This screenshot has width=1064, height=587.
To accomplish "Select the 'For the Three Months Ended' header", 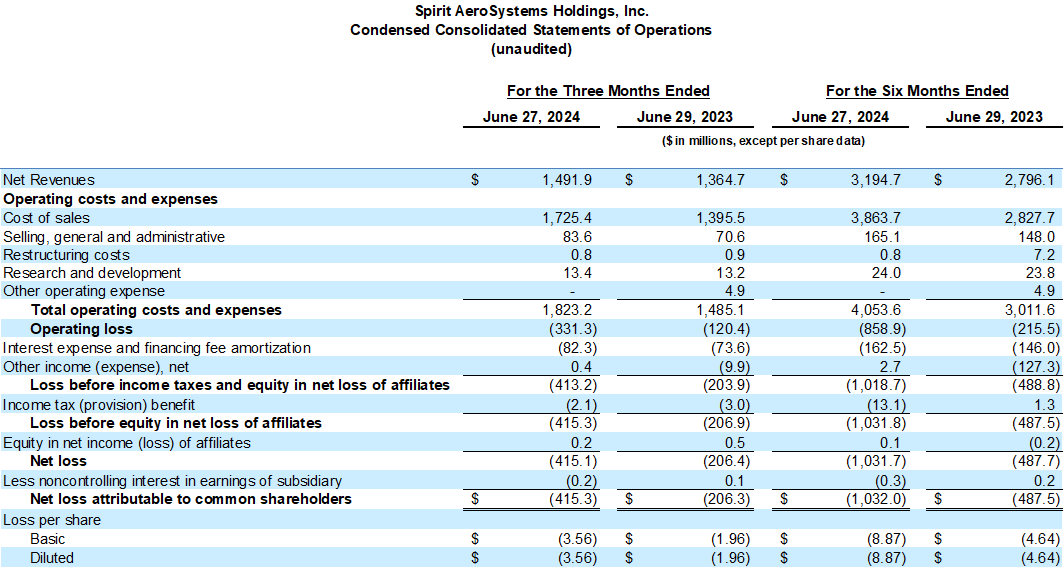I will (608, 91).
